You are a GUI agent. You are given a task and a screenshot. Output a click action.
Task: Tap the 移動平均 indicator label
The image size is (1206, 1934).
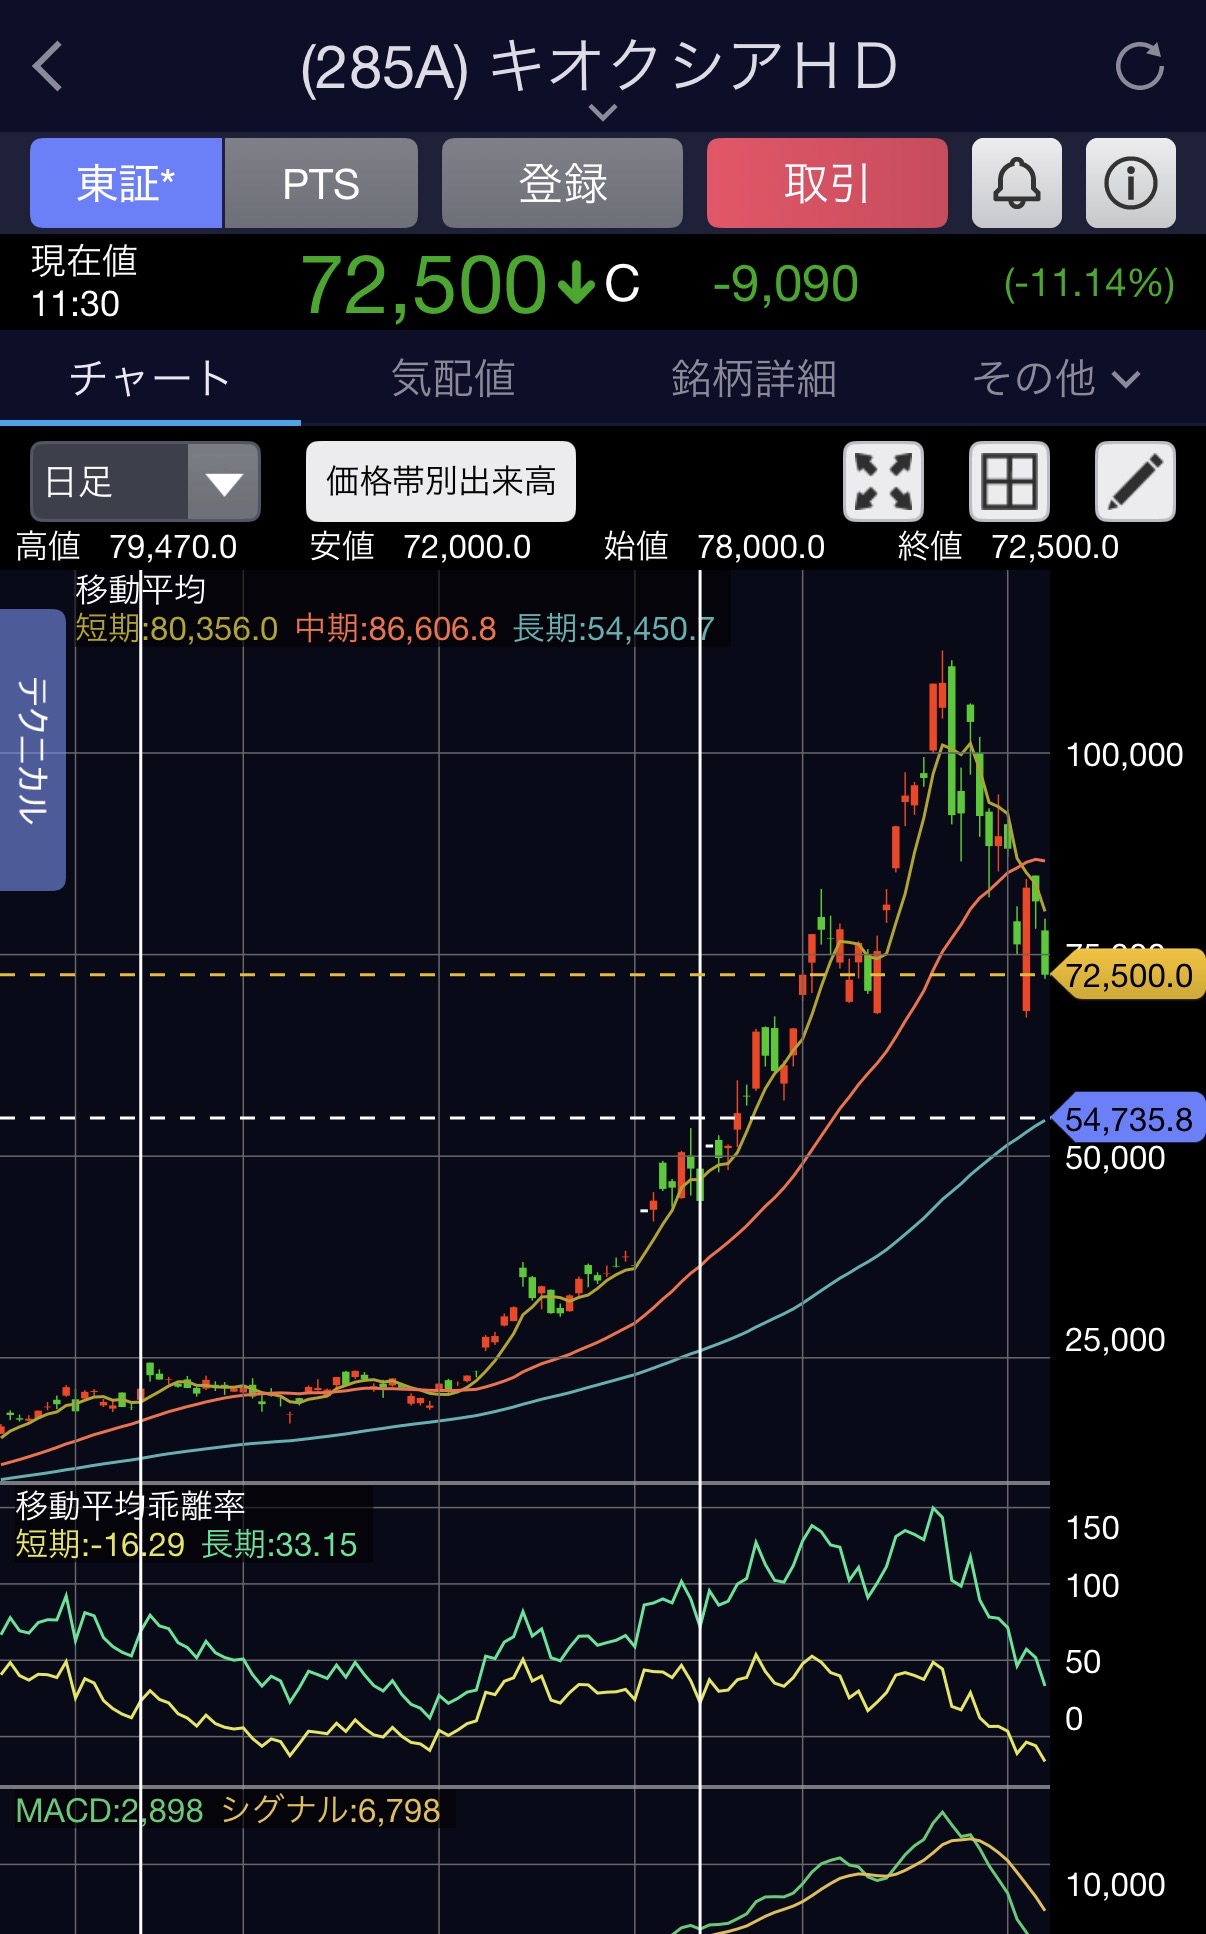pos(141,589)
